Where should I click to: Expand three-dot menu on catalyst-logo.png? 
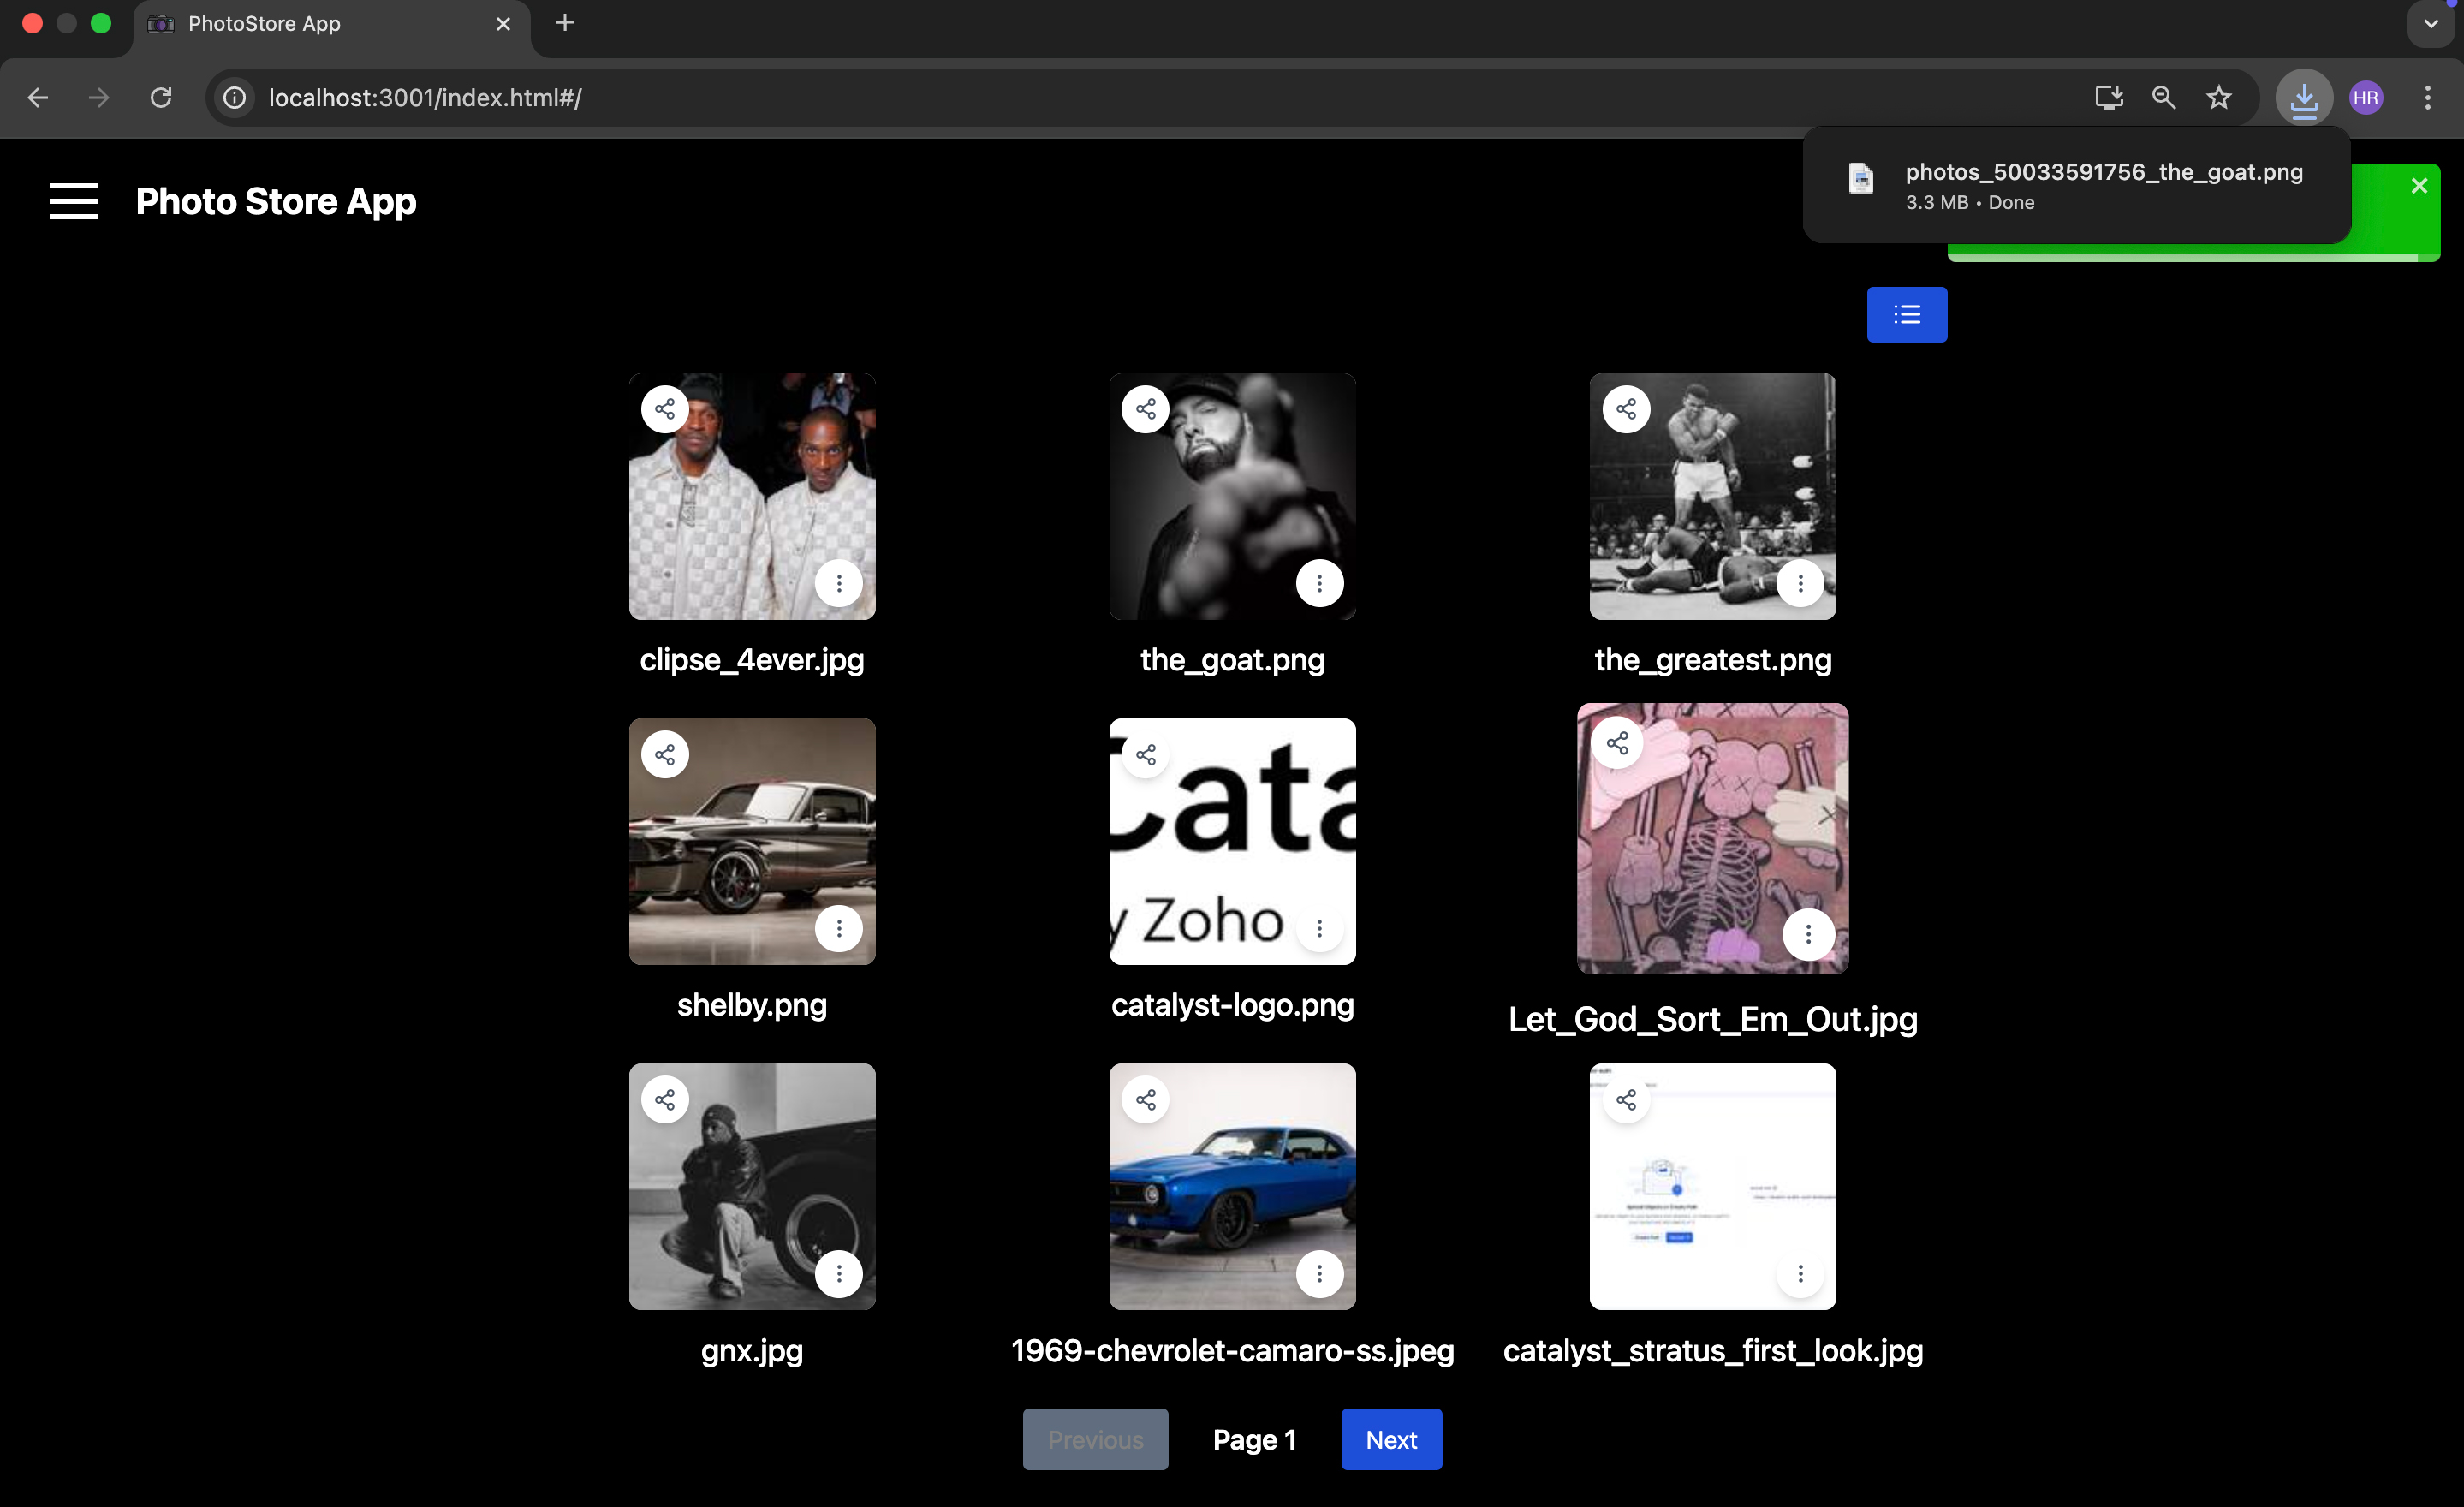pos(1319,928)
